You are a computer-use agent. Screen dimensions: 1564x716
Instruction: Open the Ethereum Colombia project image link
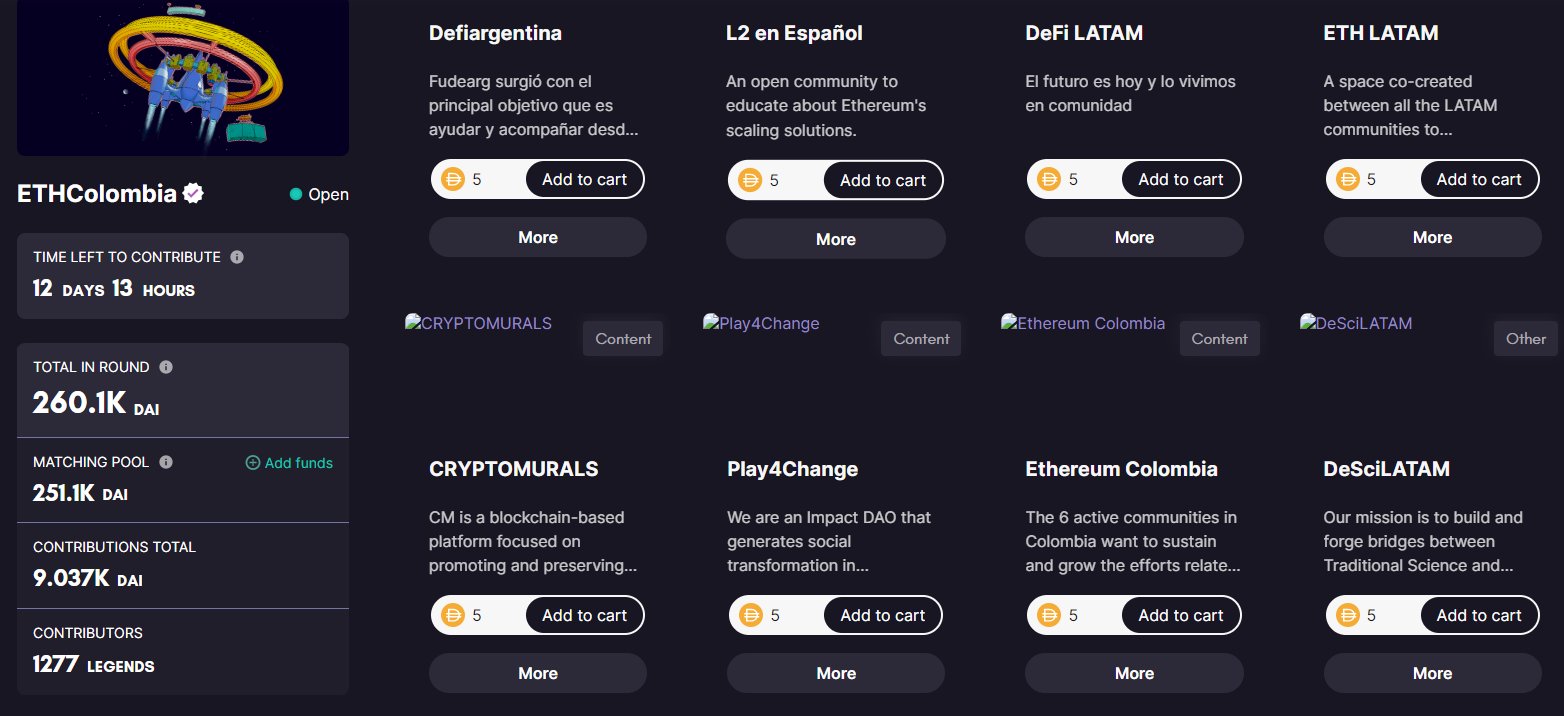1083,323
